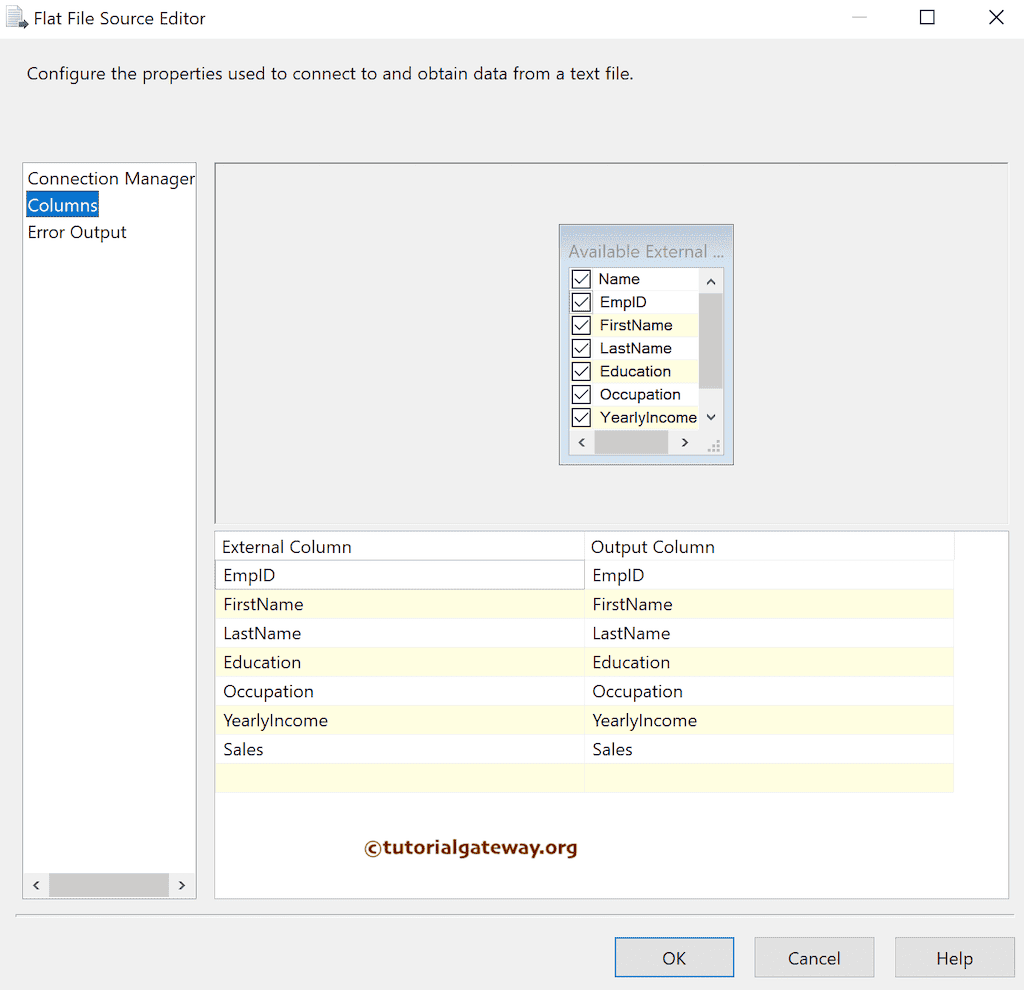Viewport: 1024px width, 990px height.
Task: Uncheck the YearlyIncome checkbox
Action: click(x=581, y=417)
